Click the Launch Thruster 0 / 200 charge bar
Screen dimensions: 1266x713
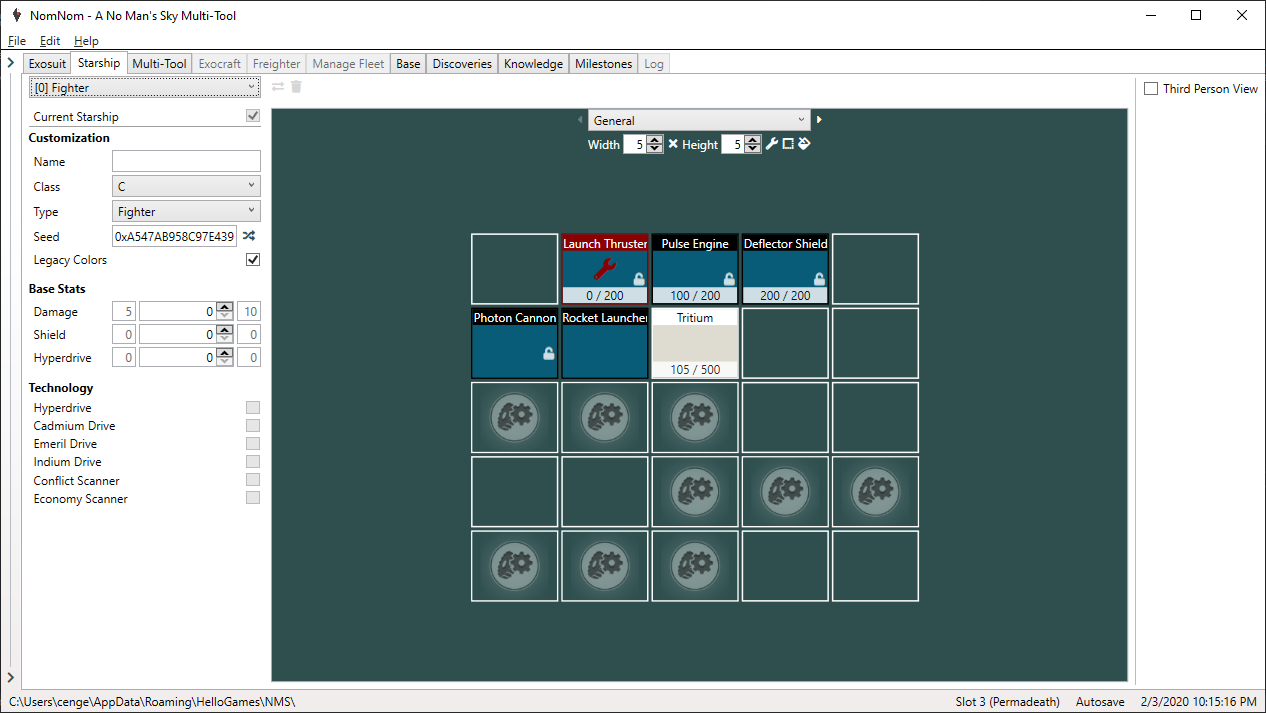pyautogui.click(x=605, y=295)
